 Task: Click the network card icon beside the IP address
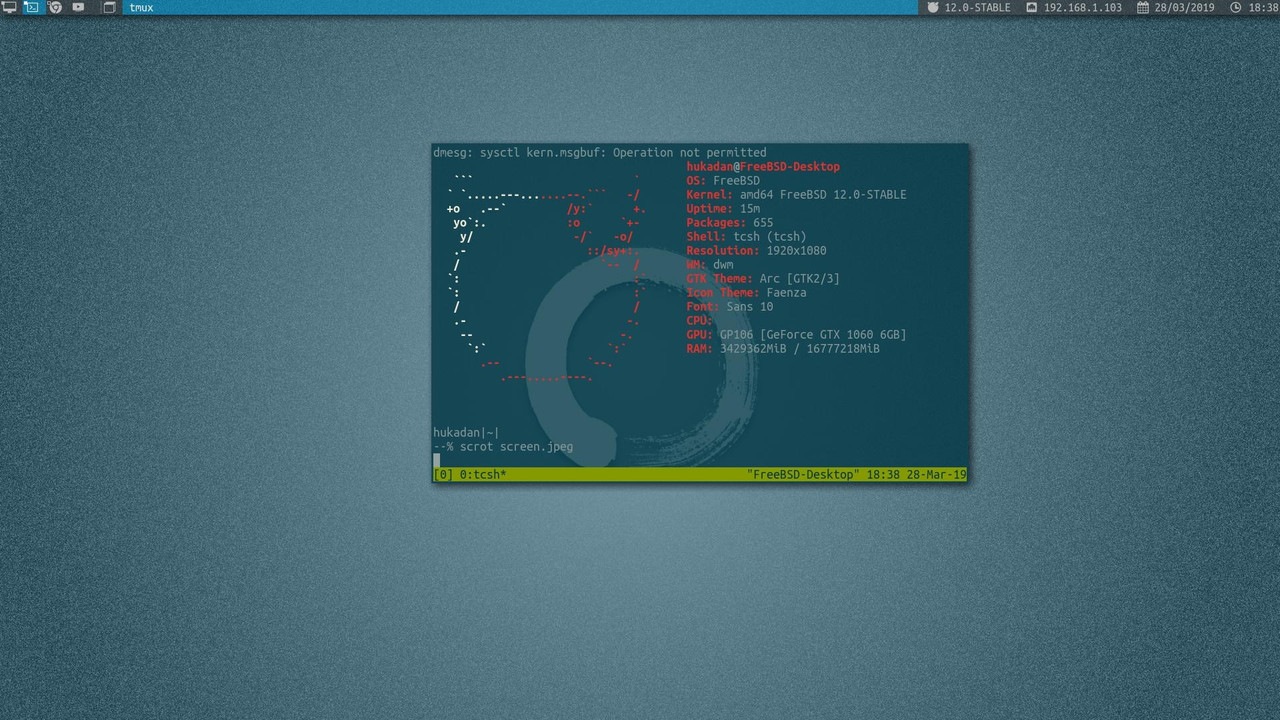point(1032,7)
